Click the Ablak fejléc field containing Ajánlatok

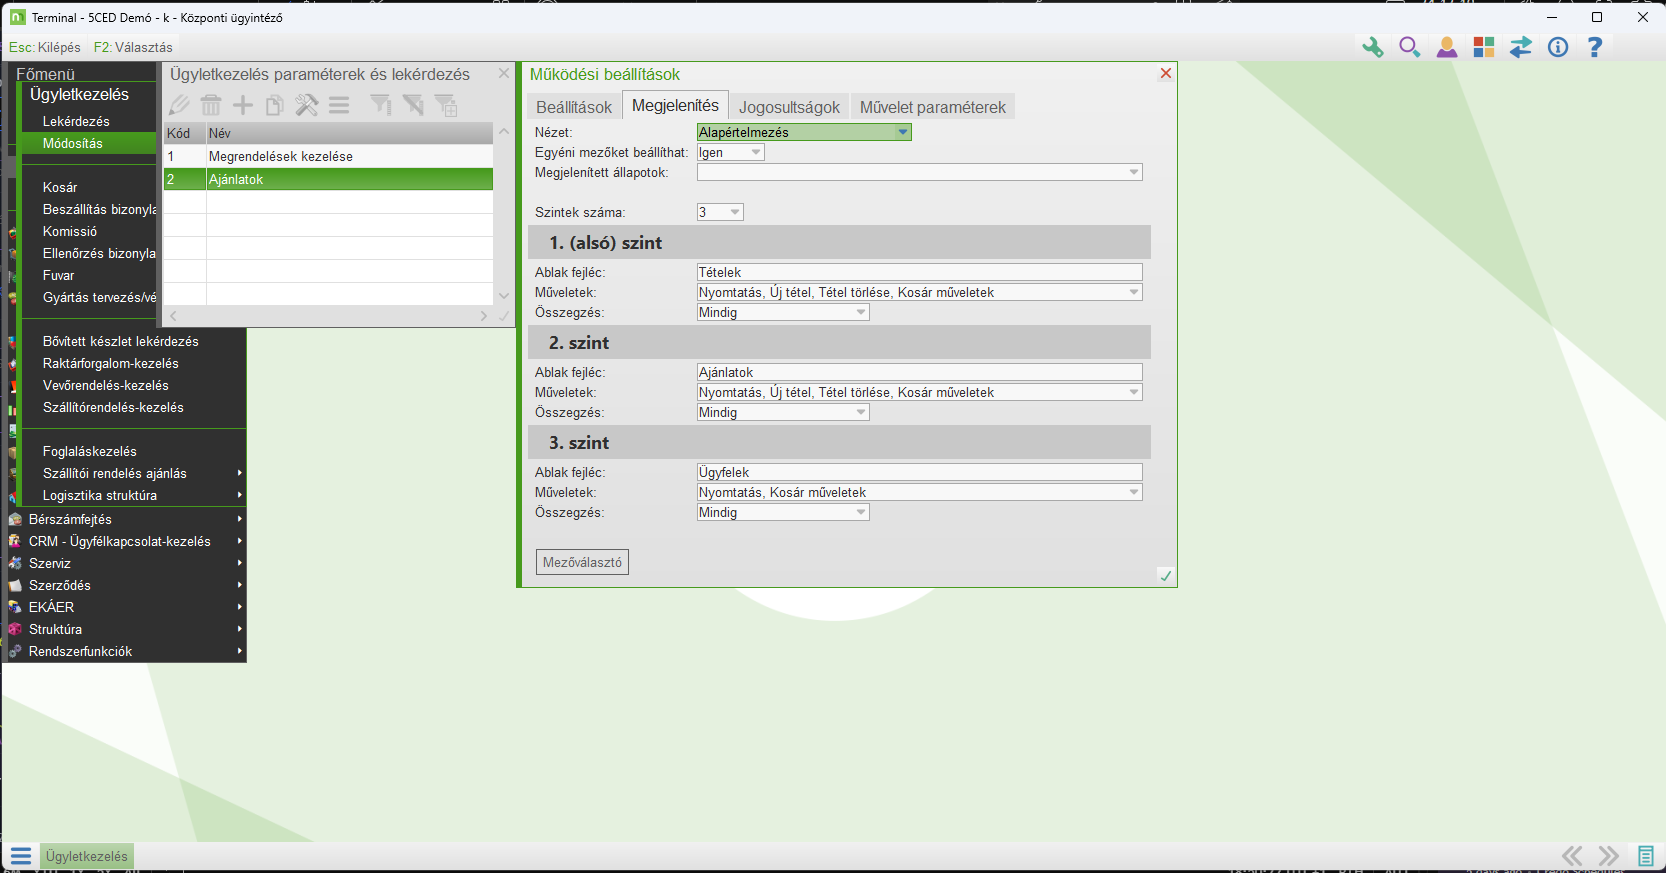click(919, 372)
